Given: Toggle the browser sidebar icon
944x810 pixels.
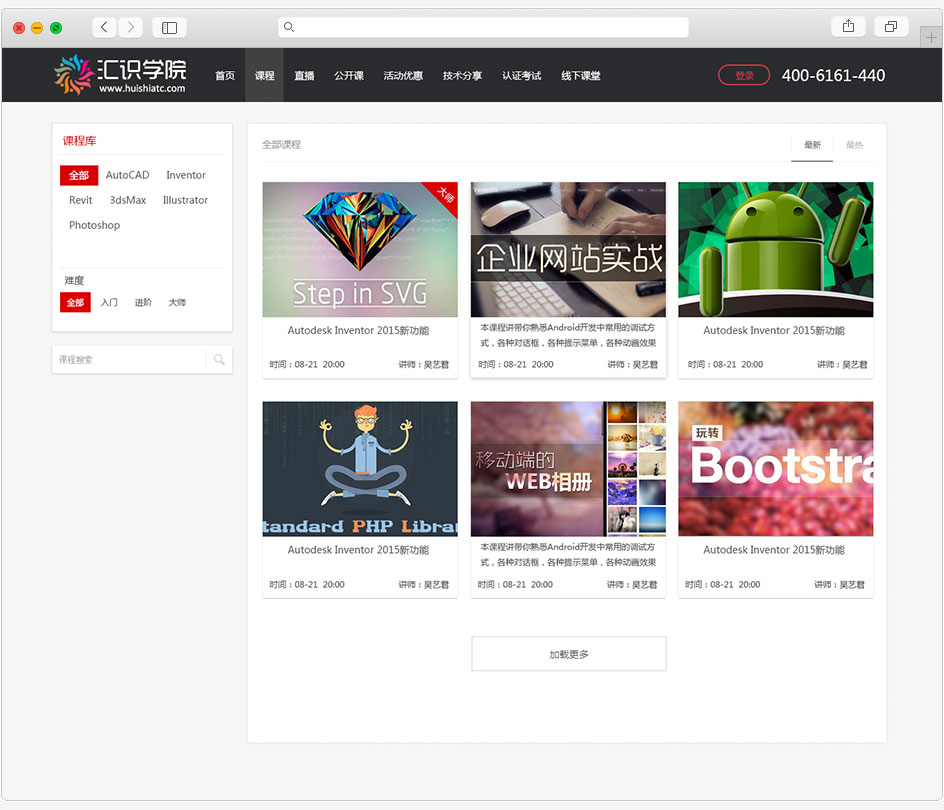Looking at the screenshot, I should coord(169,27).
